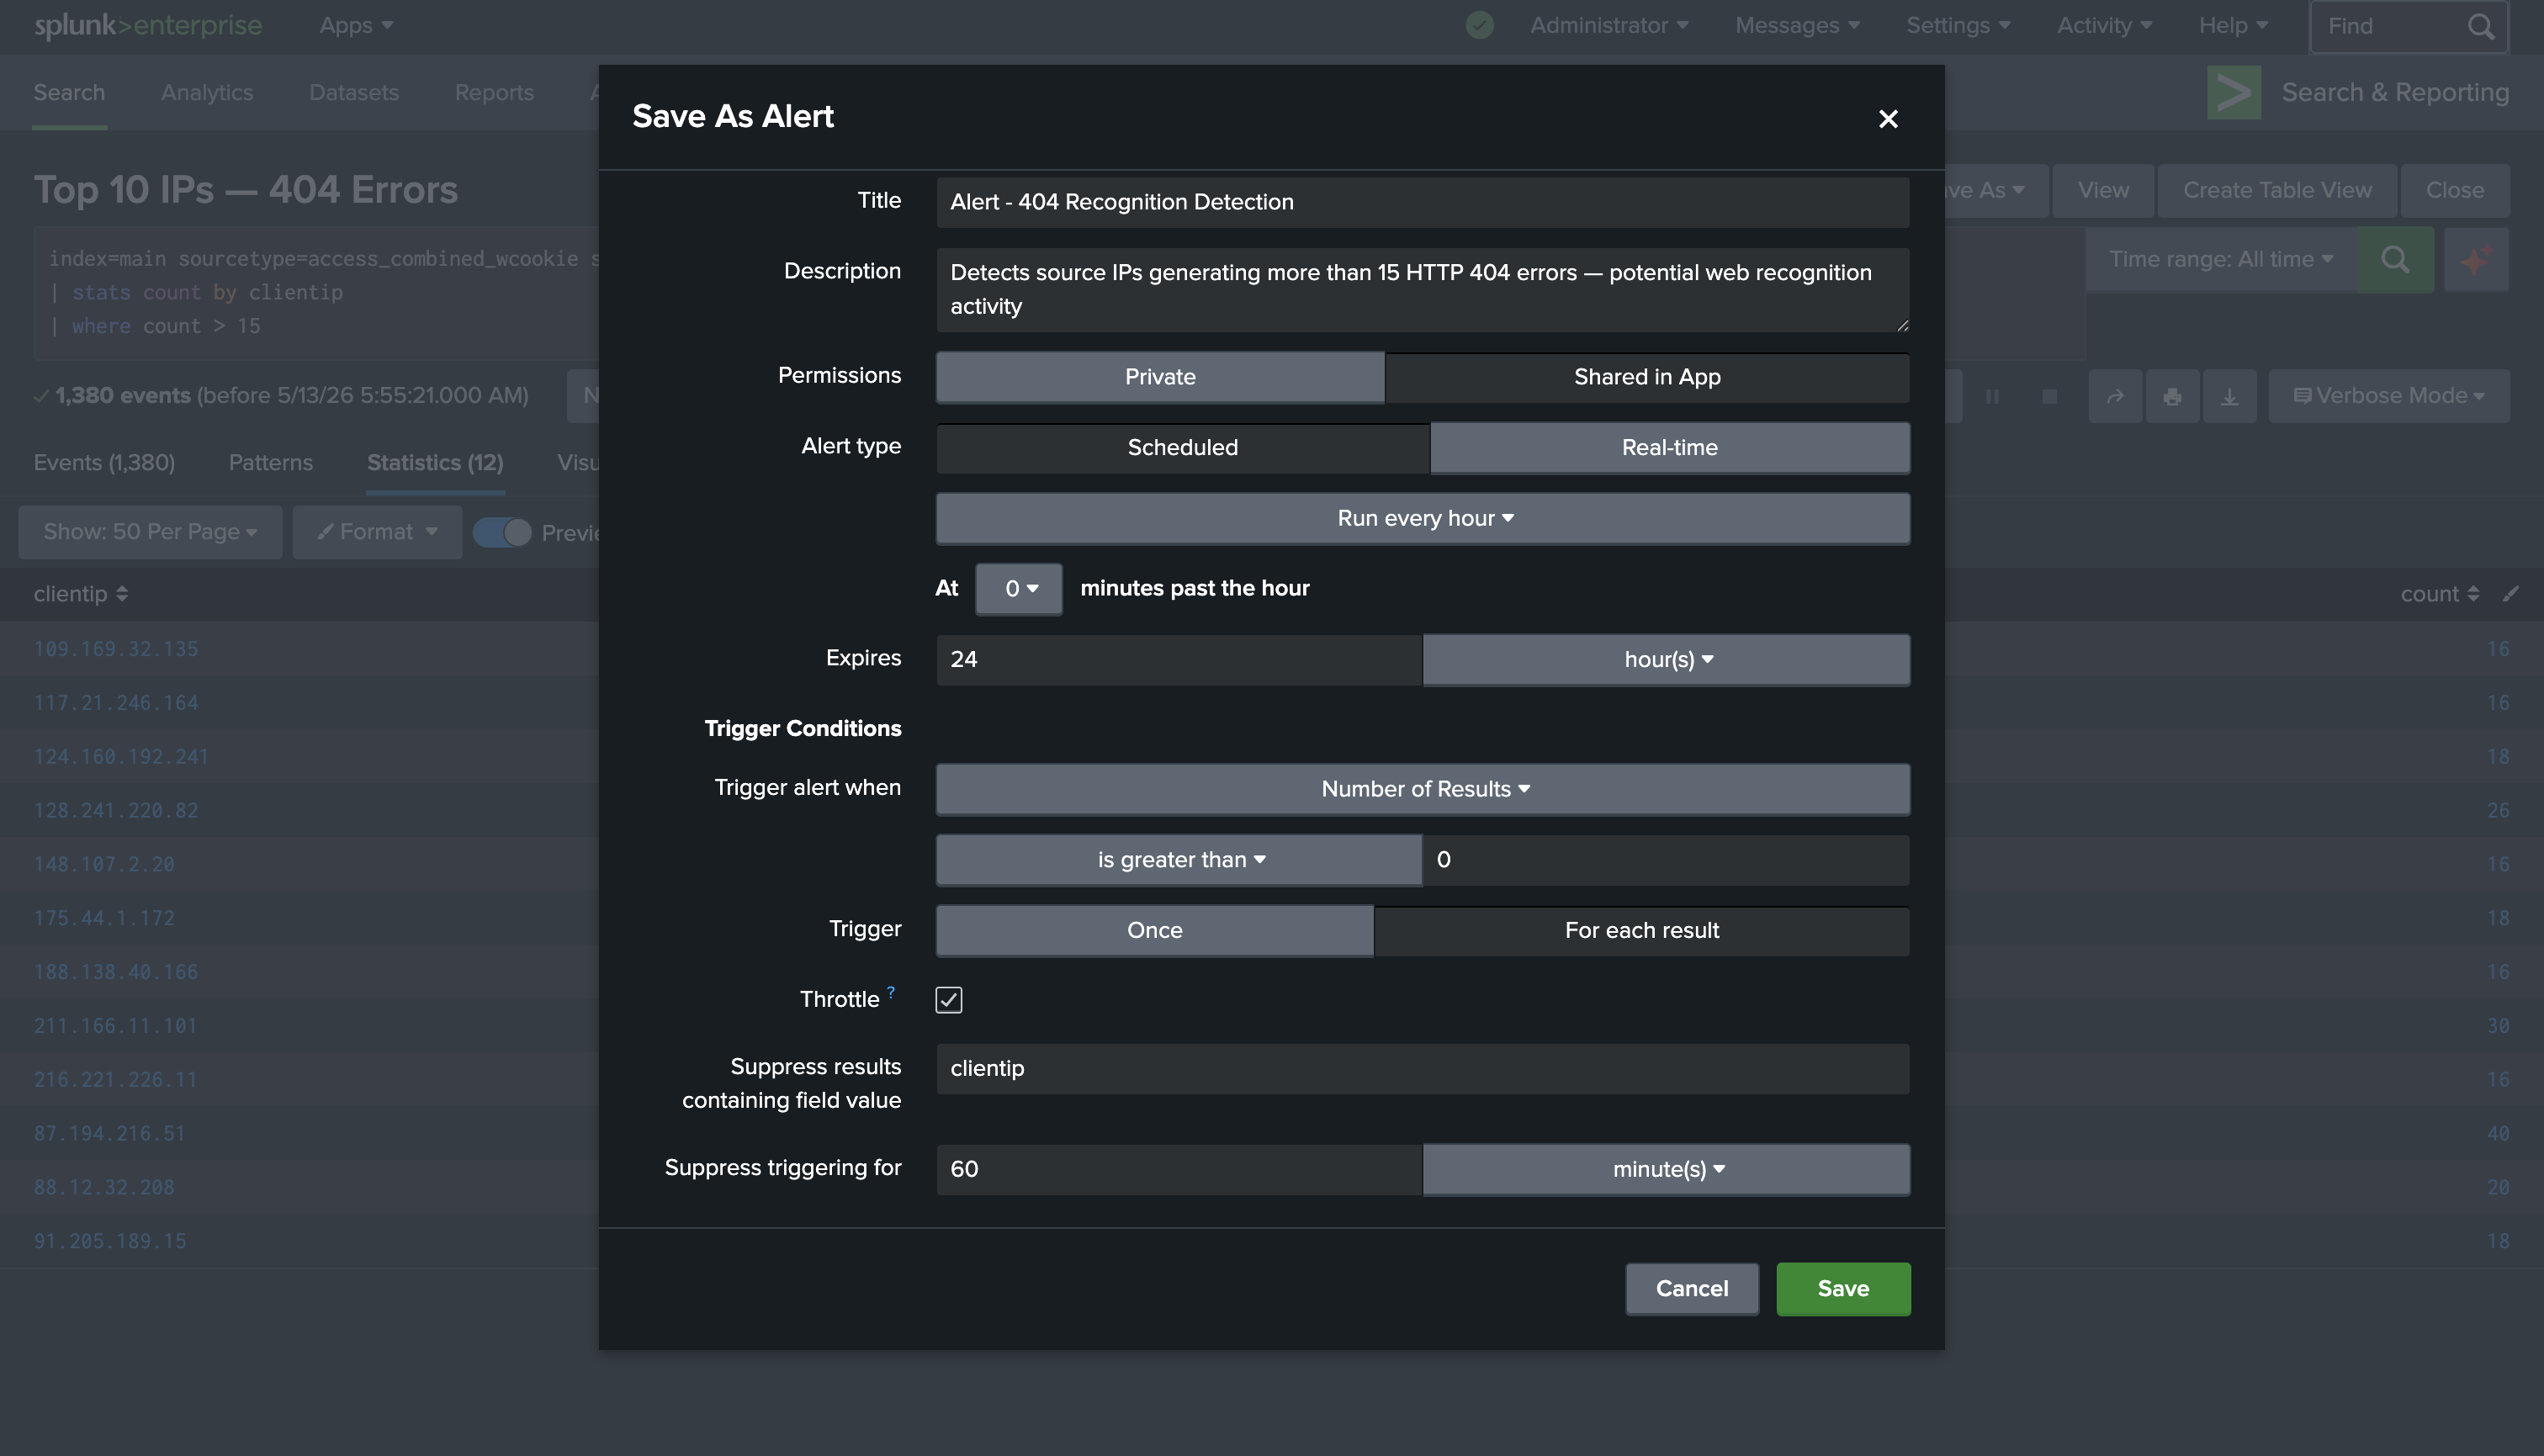Click the Throttle help question mark
The height and width of the screenshot is (1456, 2544).
890,992
